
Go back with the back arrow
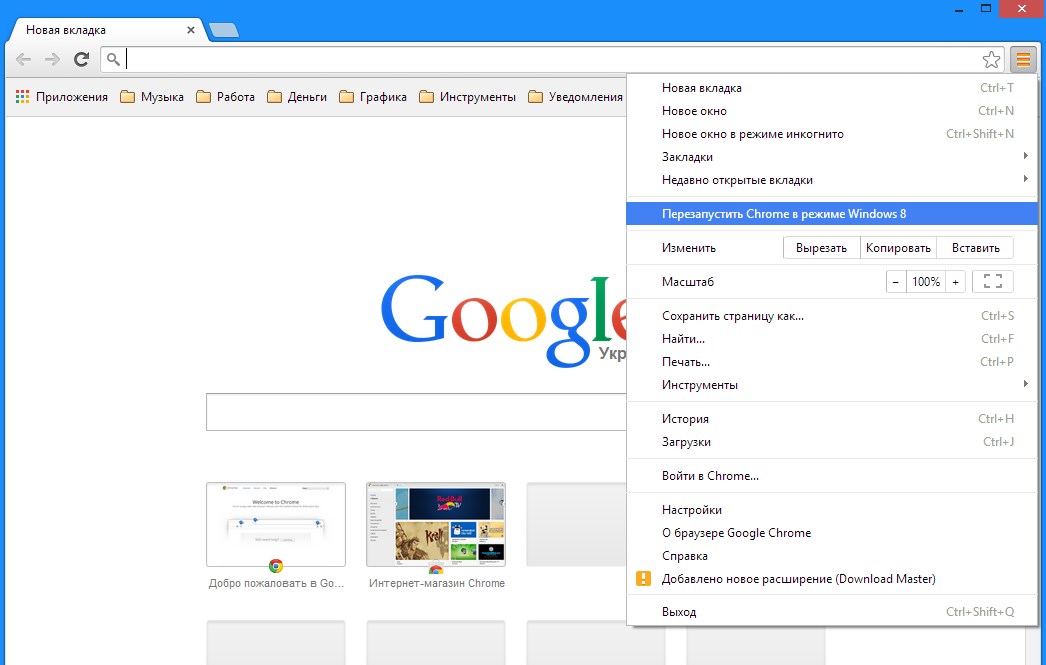tap(23, 59)
